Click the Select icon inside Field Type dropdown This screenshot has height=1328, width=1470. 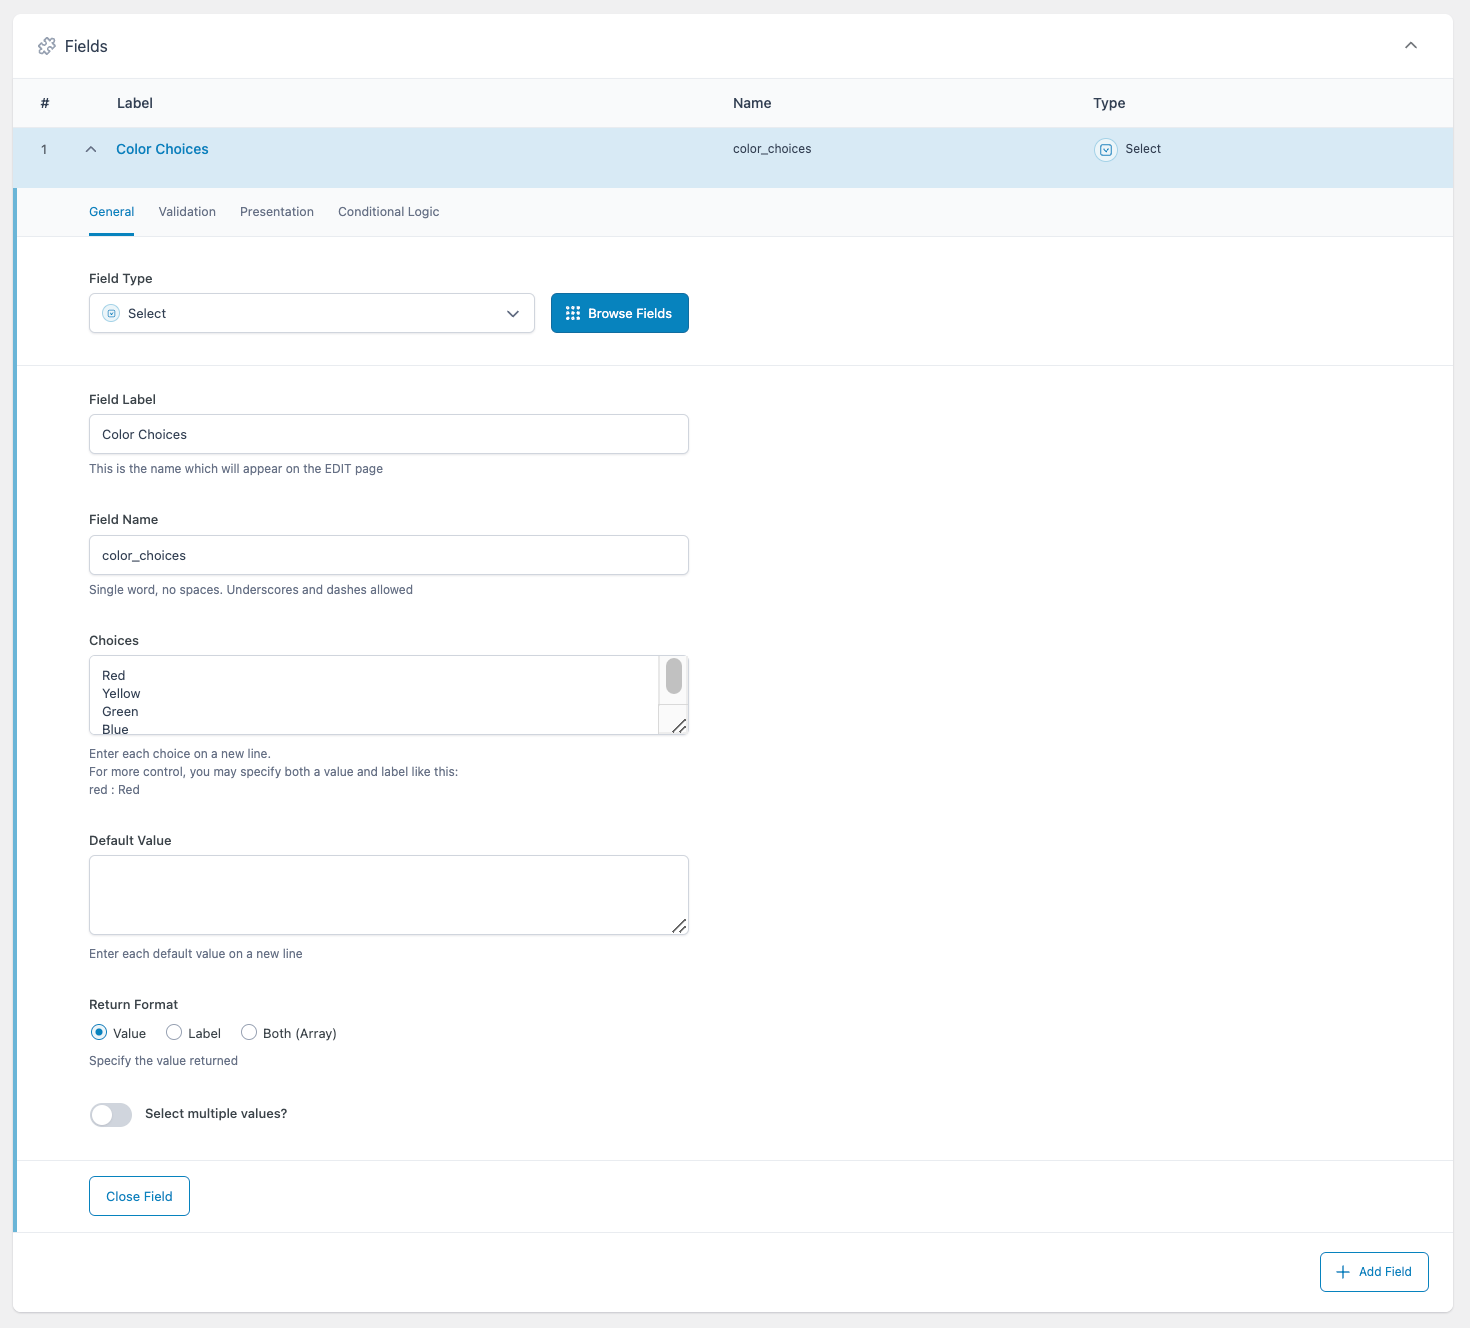(111, 313)
